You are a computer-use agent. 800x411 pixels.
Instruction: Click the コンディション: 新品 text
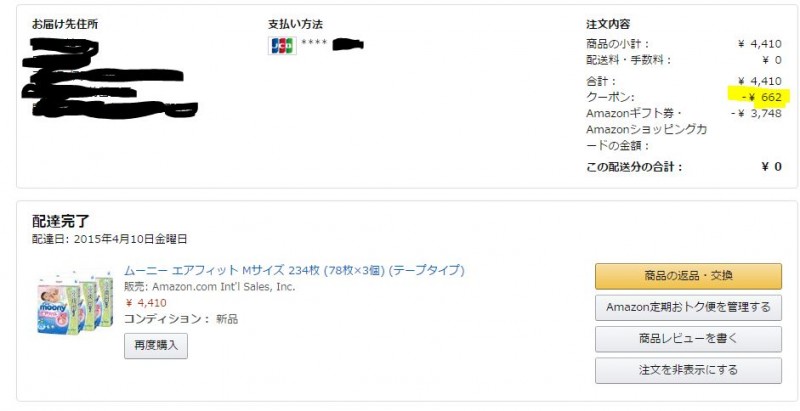(181, 319)
